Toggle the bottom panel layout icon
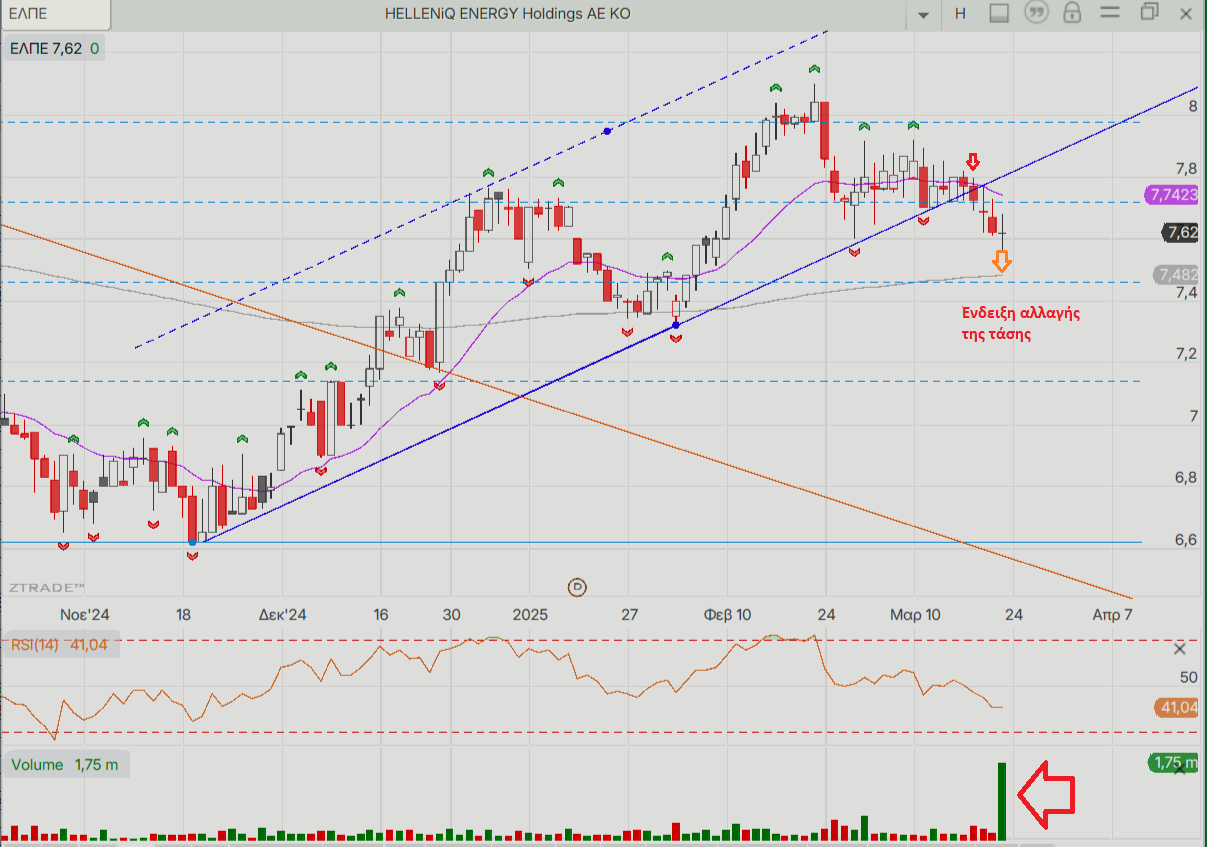The image size is (1207, 847). (x=998, y=14)
